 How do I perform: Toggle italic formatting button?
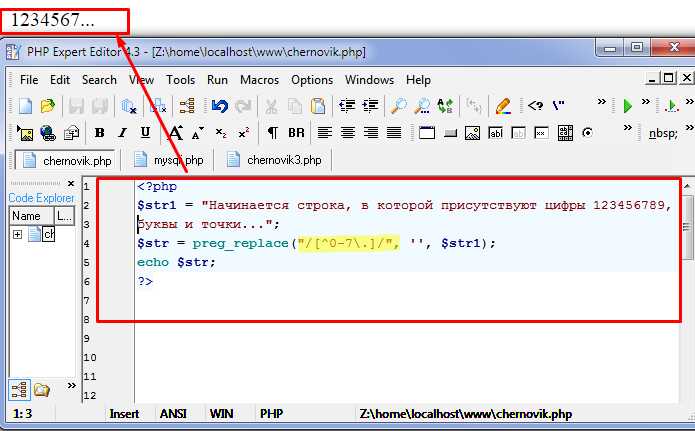tap(123, 132)
